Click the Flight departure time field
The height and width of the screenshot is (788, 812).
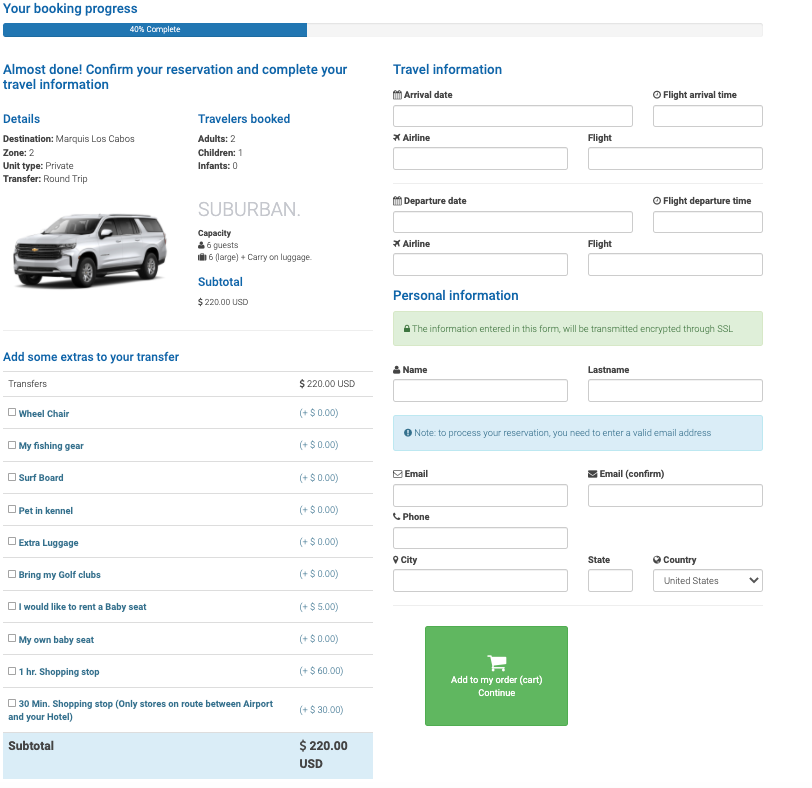click(707, 222)
